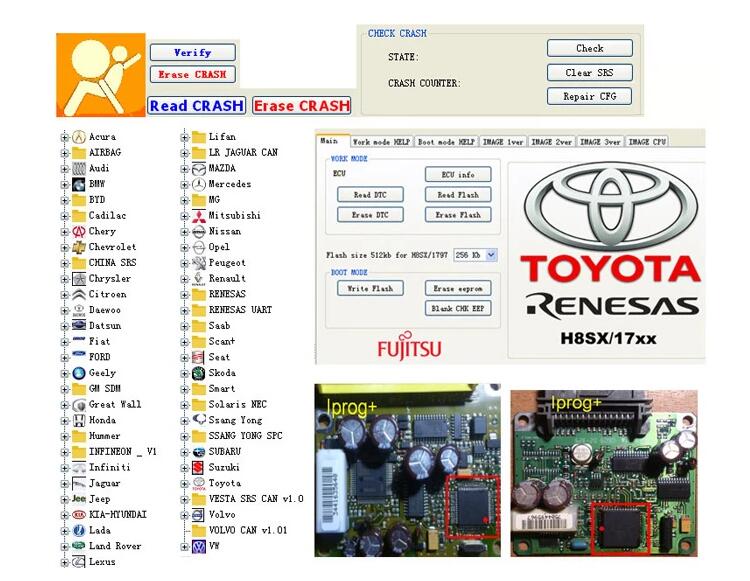Image resolution: width=750 pixels, height=581 pixels.
Task: Select the Chevrolet logo icon
Action: [x=78, y=247]
